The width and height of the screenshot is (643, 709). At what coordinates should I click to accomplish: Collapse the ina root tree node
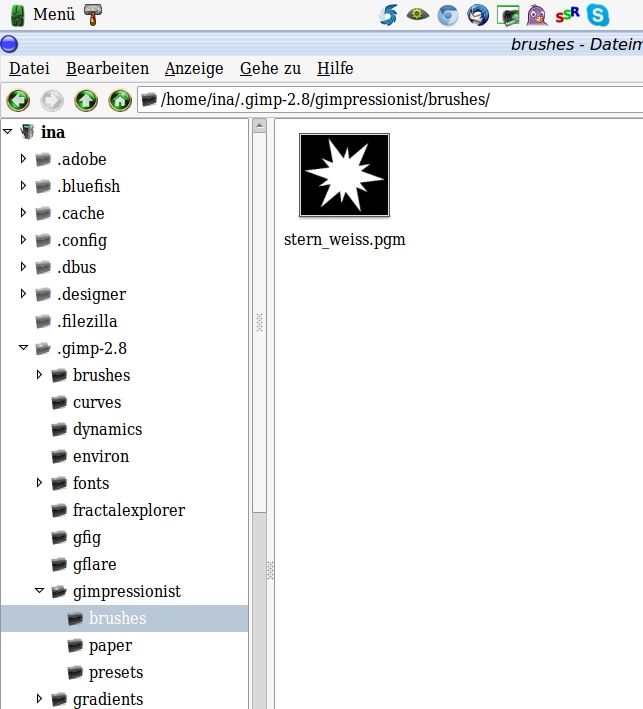click(x=7, y=132)
